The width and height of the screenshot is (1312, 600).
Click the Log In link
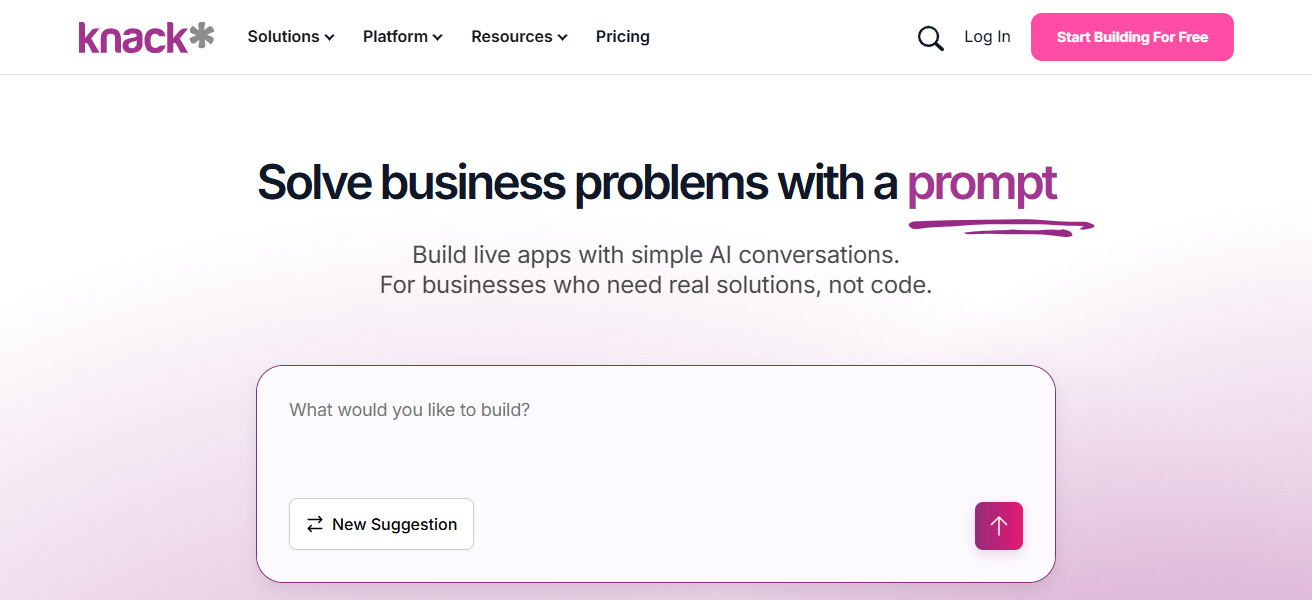(987, 37)
